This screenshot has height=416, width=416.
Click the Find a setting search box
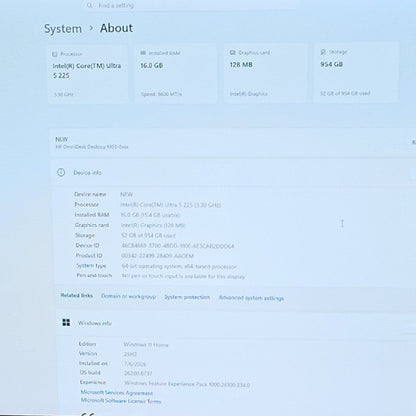(x=192, y=5)
